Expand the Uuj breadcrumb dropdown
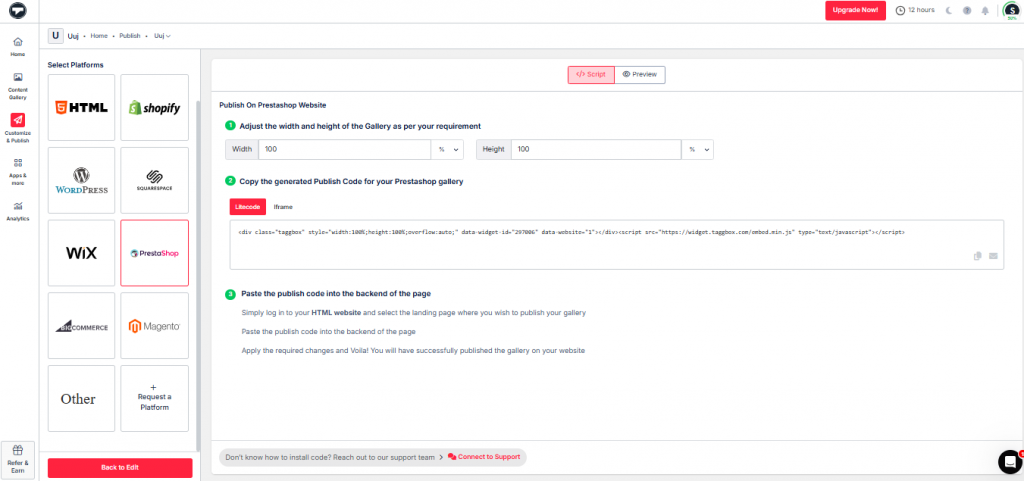The width and height of the screenshot is (1024, 481). tap(163, 36)
